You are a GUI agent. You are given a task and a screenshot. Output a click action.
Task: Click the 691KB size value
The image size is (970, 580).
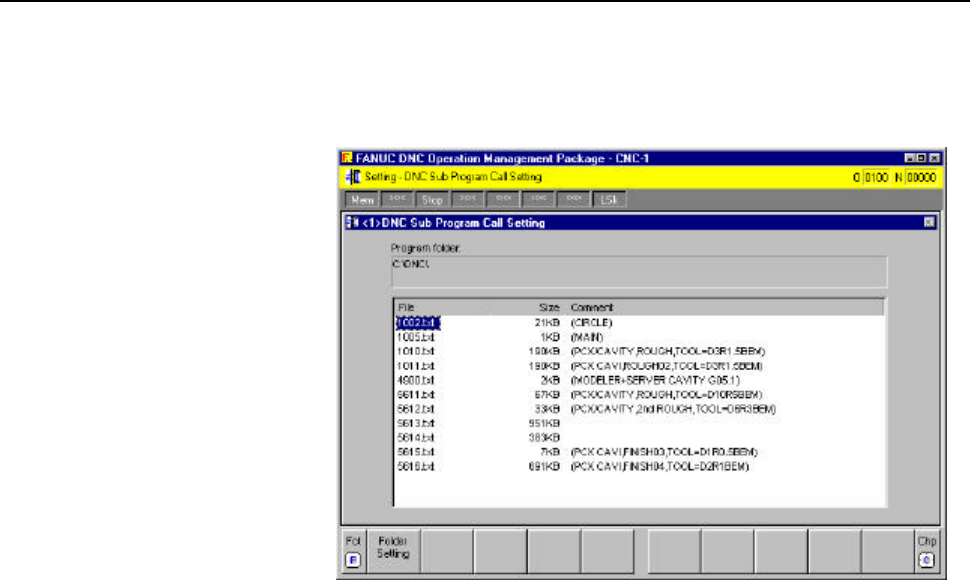544,466
